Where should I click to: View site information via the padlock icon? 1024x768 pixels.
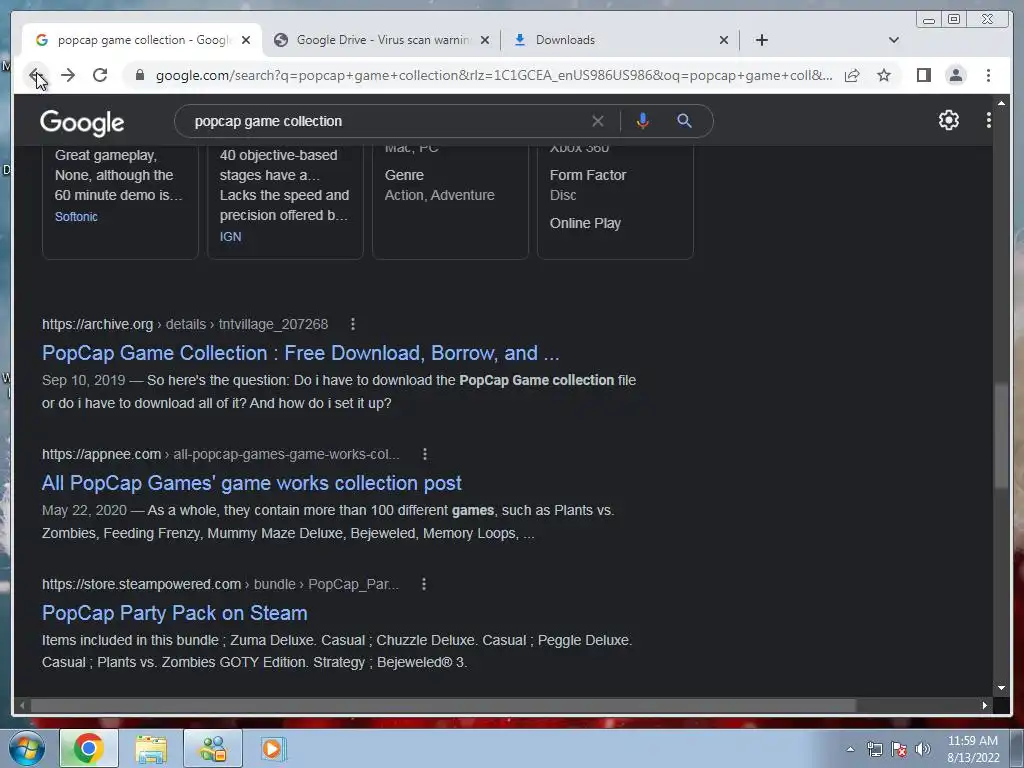coord(139,75)
